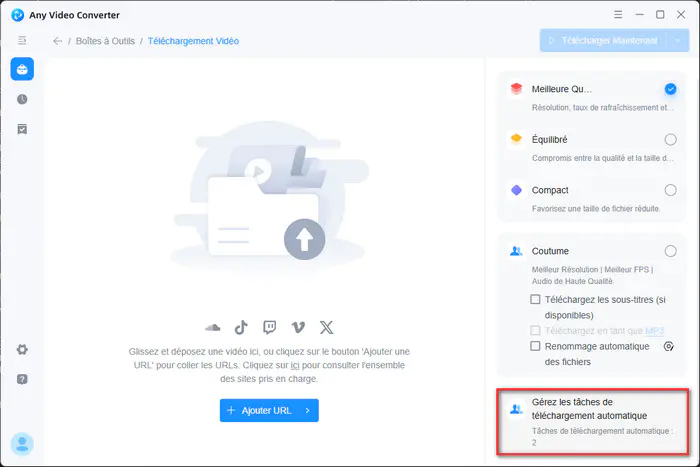Click the SoundCloud site icon
This screenshot has width=700, height=467.
point(213,327)
